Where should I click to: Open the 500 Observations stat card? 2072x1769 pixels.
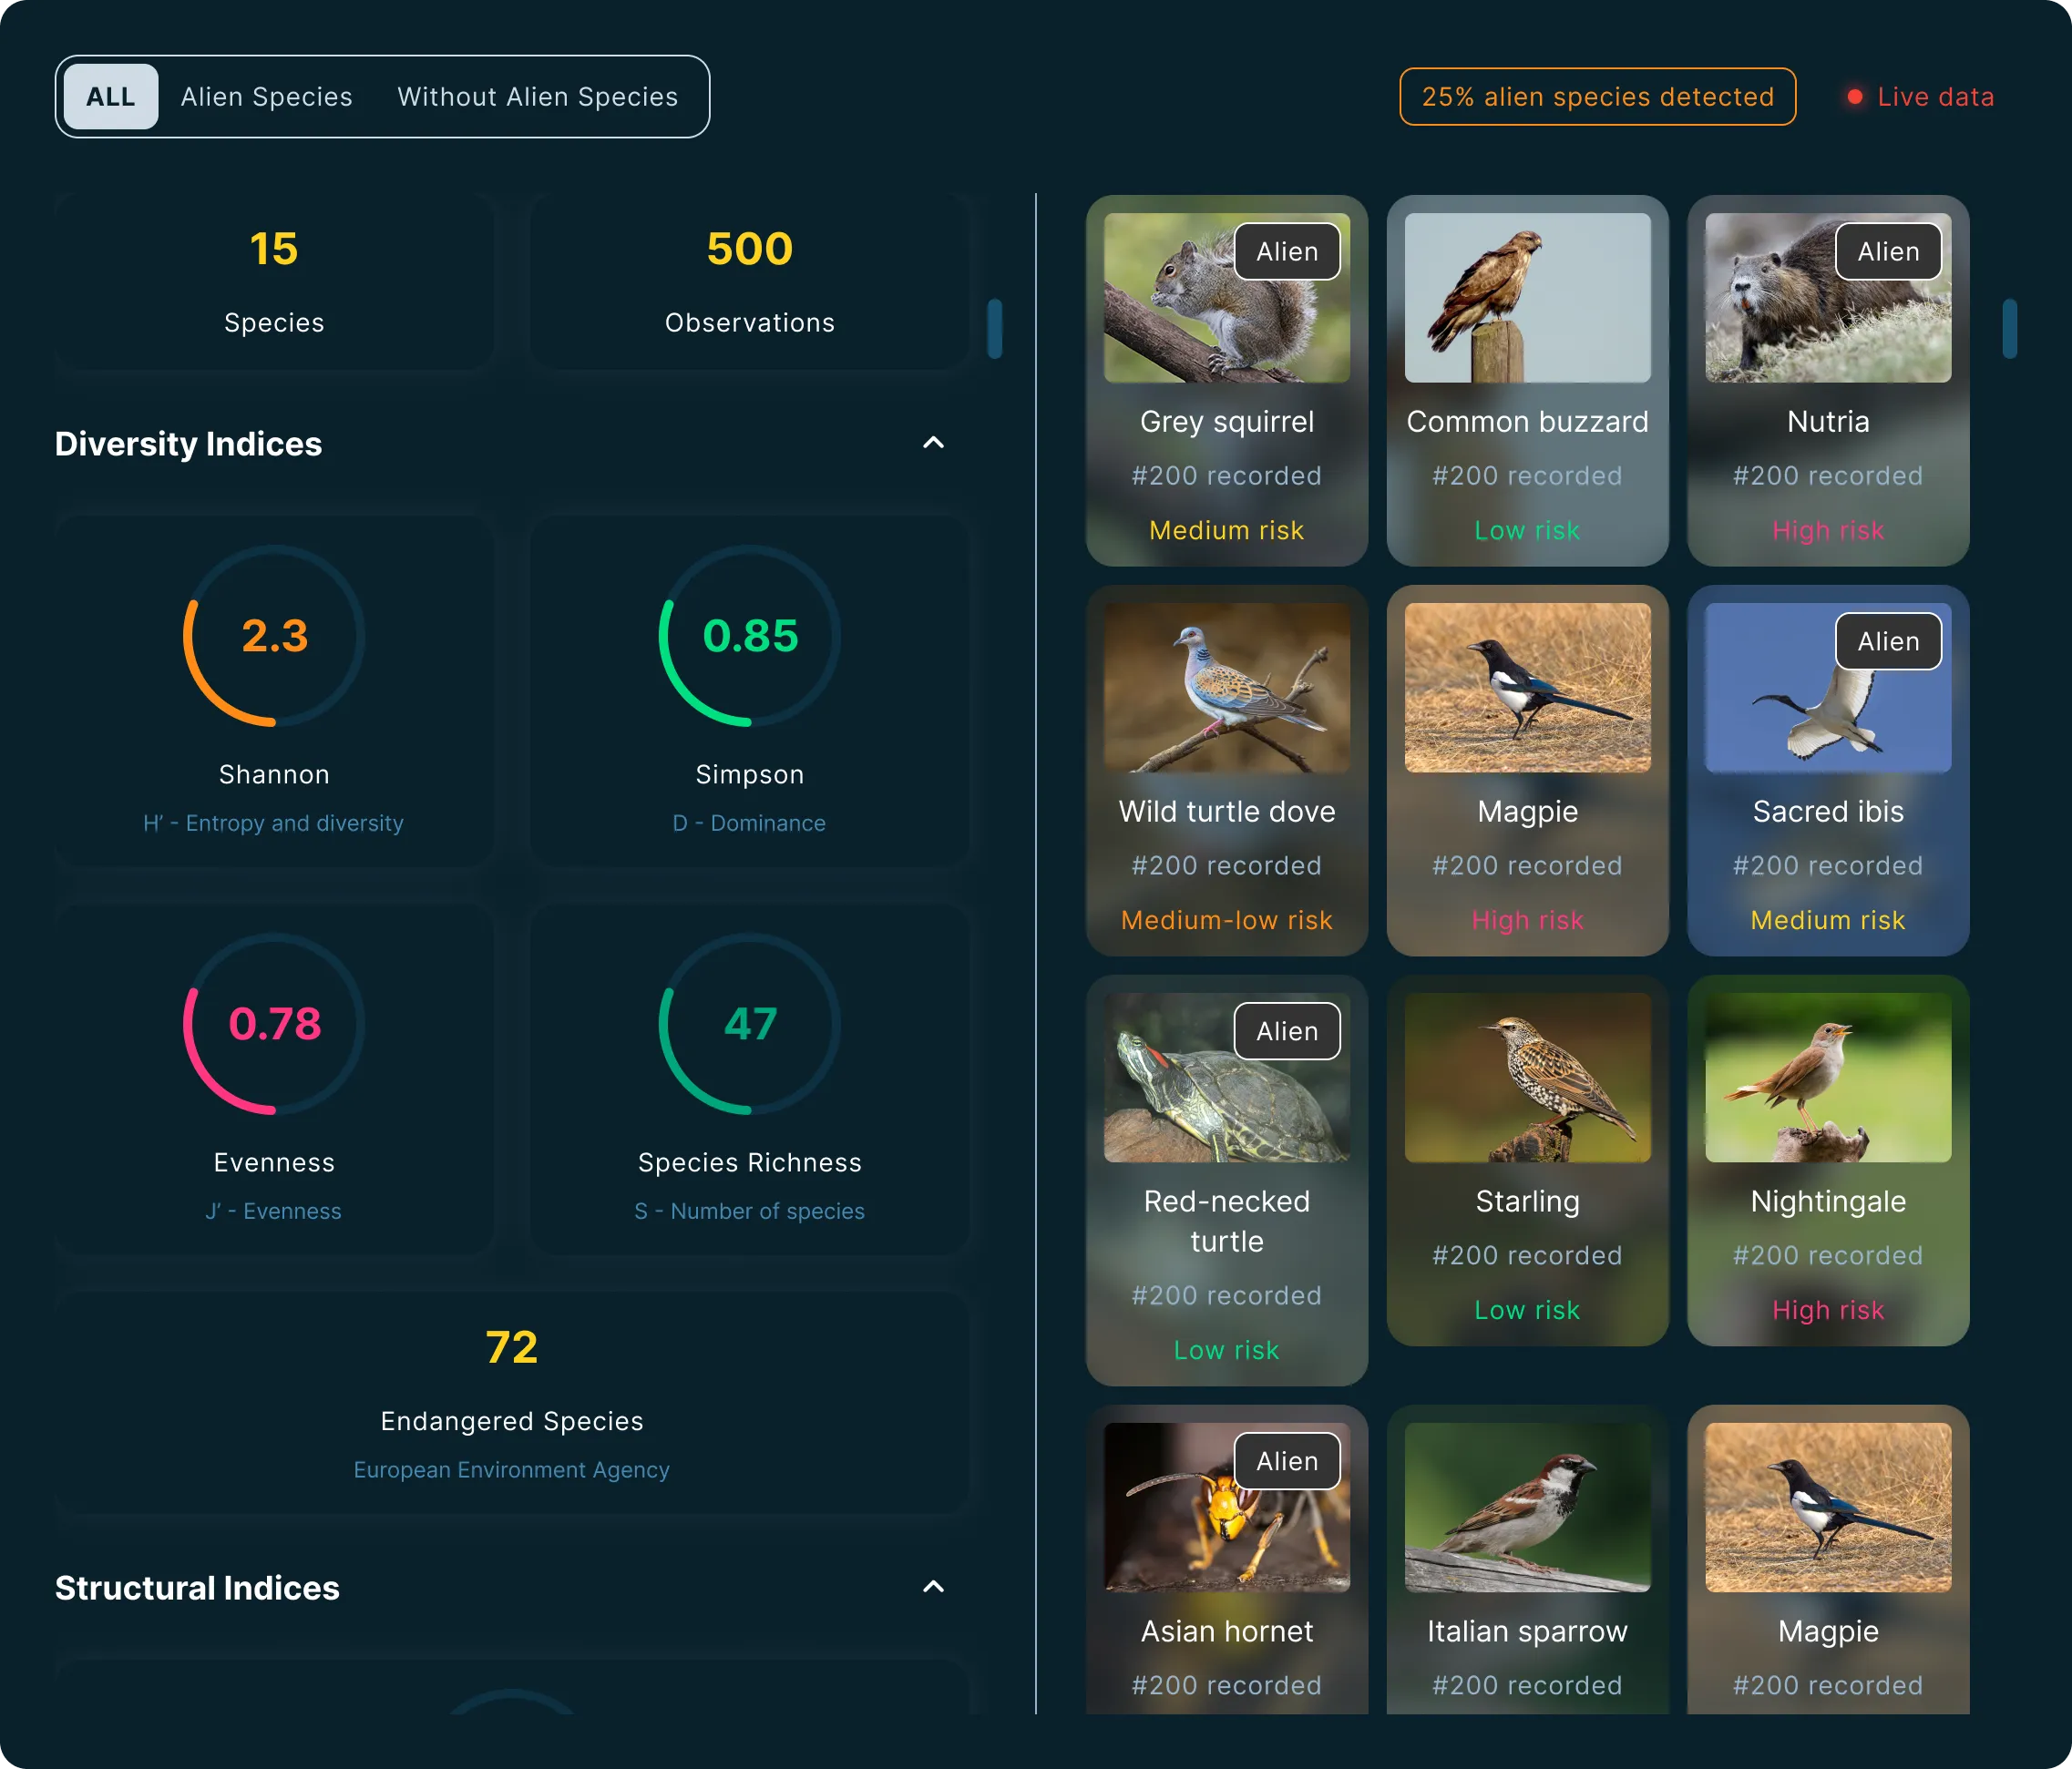(x=750, y=282)
